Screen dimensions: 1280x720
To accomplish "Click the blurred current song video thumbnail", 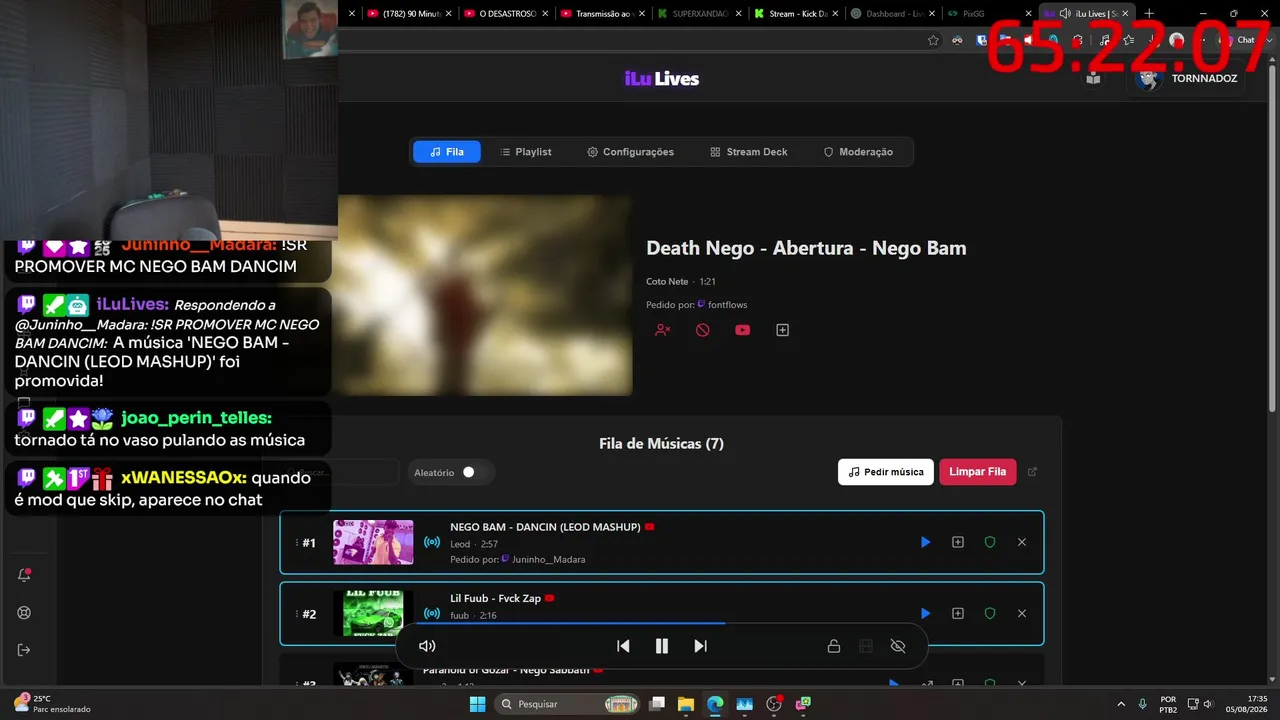I will click(x=485, y=295).
